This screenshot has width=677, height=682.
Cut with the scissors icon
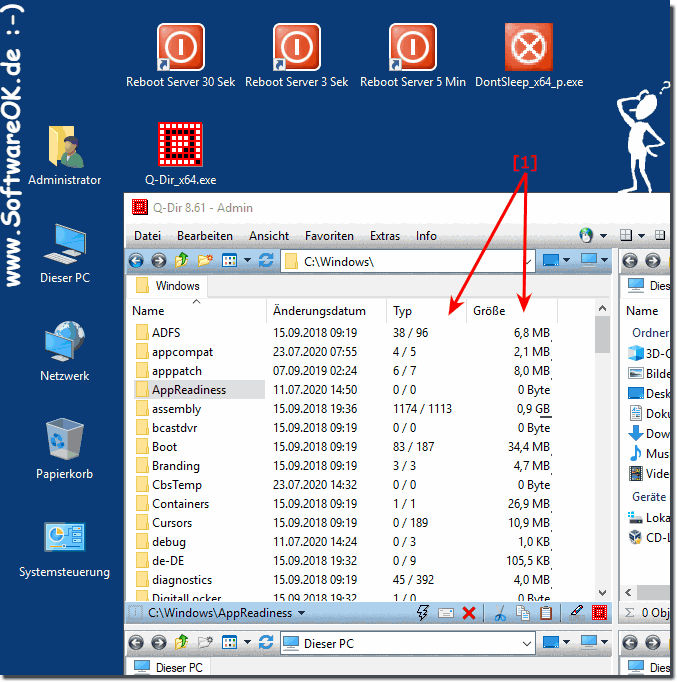click(x=500, y=613)
